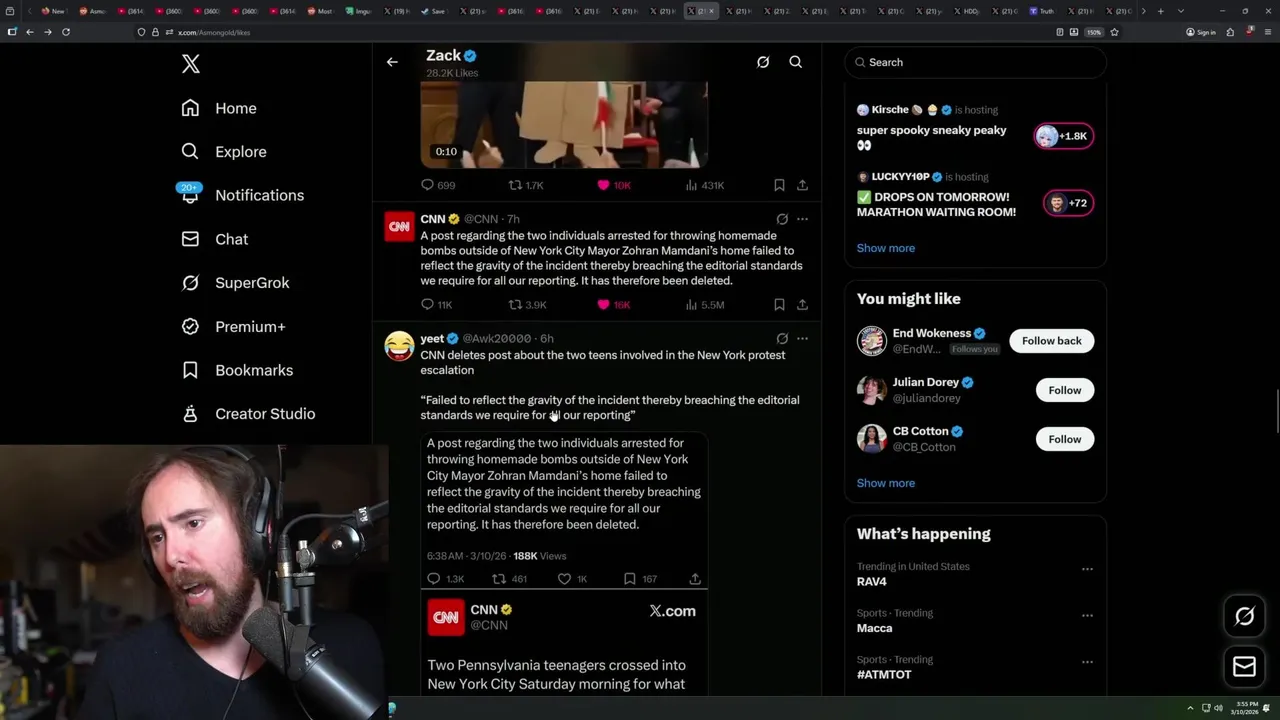
Task: Open End Wokeness profile name
Action: click(931, 333)
